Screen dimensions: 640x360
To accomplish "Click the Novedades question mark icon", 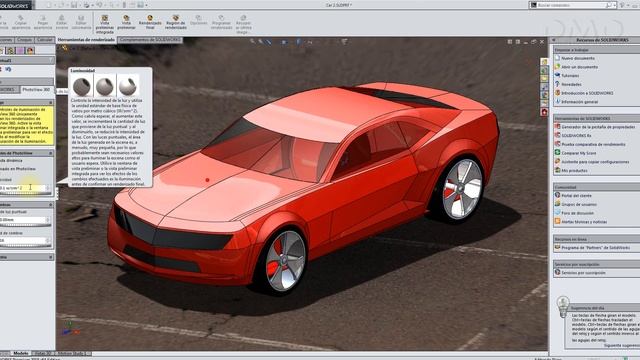I will (x=557, y=84).
